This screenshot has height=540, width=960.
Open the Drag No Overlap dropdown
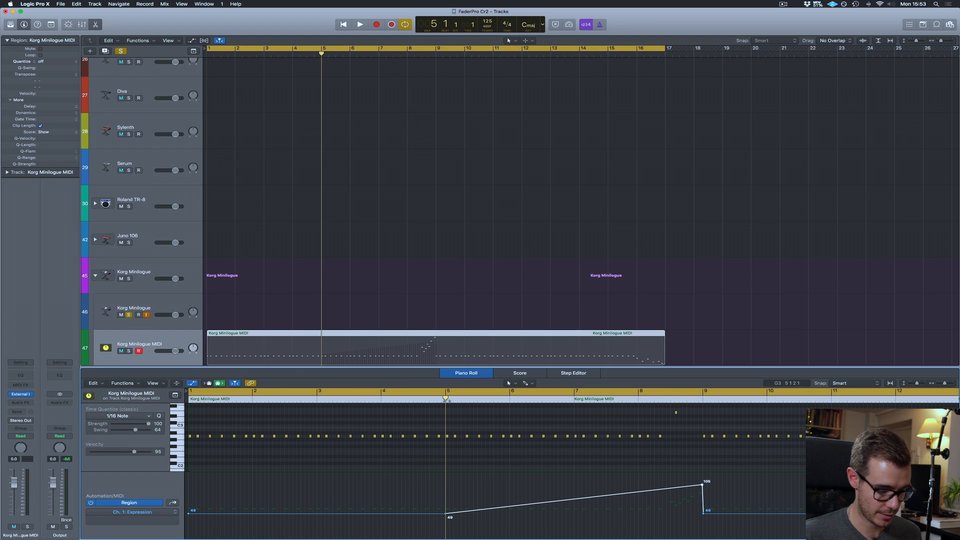[x=835, y=40]
